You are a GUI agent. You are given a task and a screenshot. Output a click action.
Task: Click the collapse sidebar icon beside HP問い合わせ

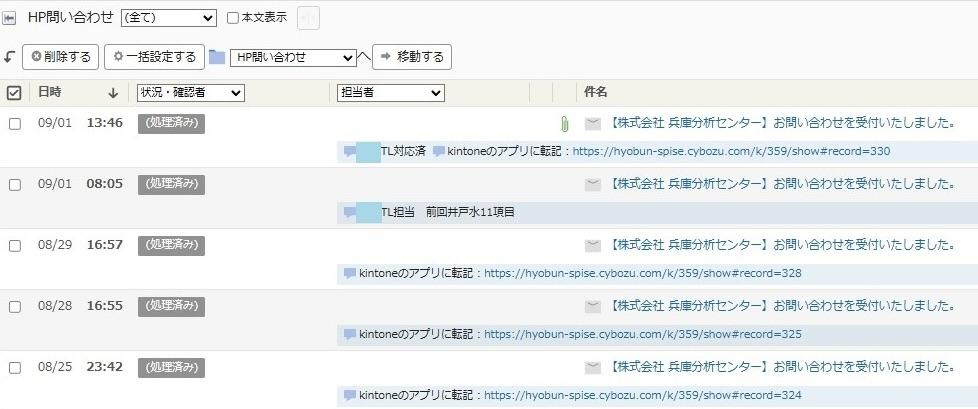(9, 18)
